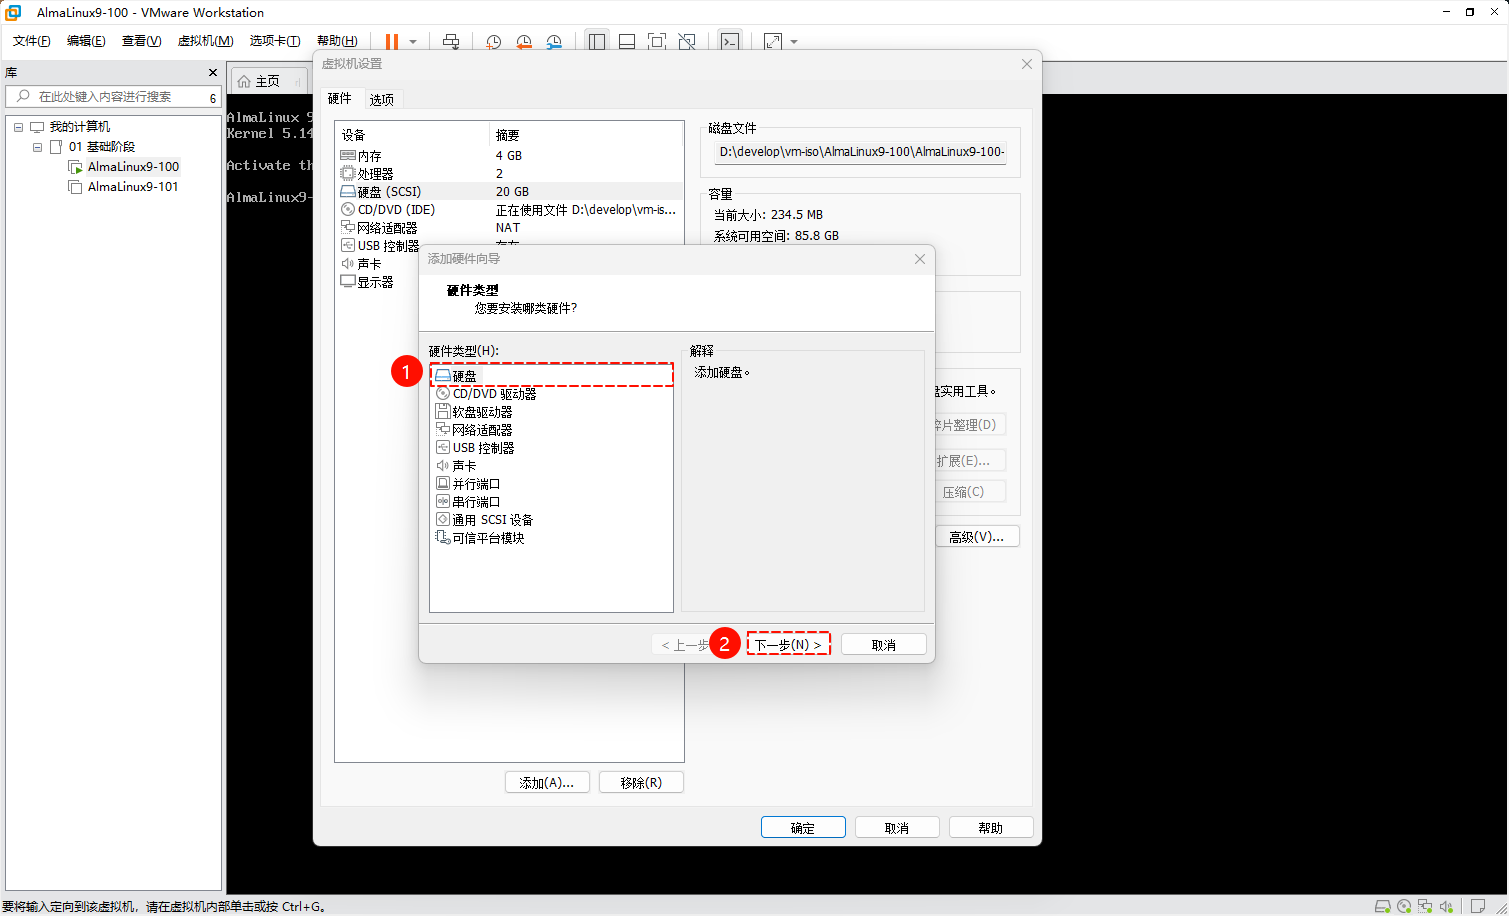Click the sound device status bar icon

1446,906
